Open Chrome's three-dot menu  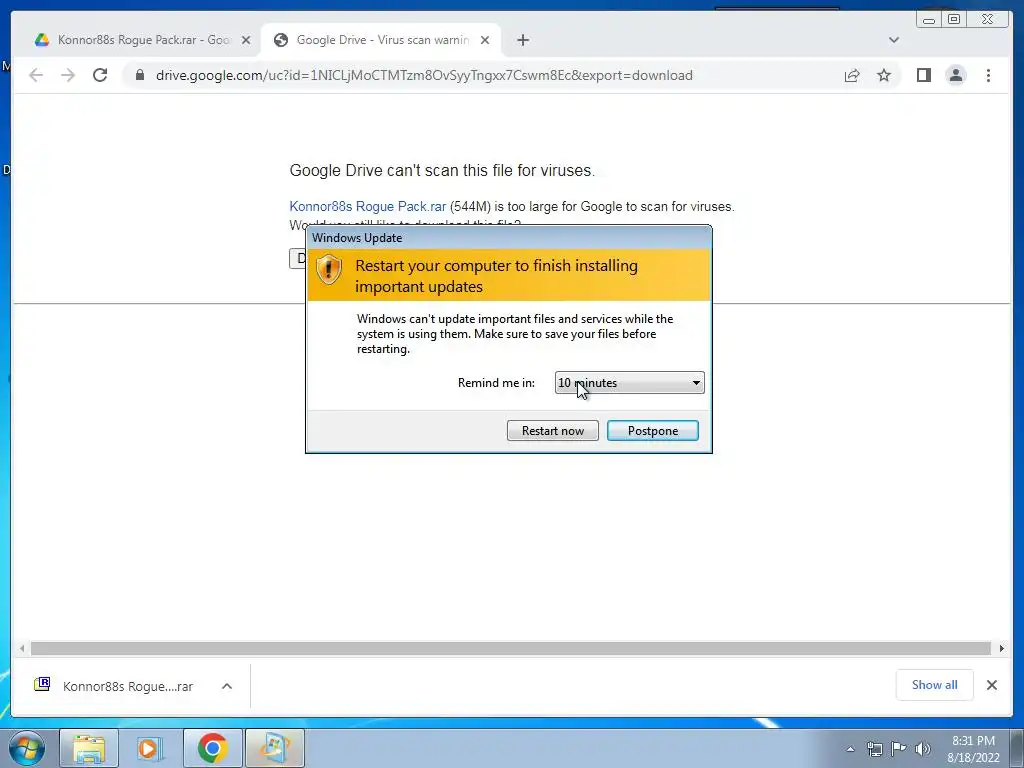(x=988, y=75)
